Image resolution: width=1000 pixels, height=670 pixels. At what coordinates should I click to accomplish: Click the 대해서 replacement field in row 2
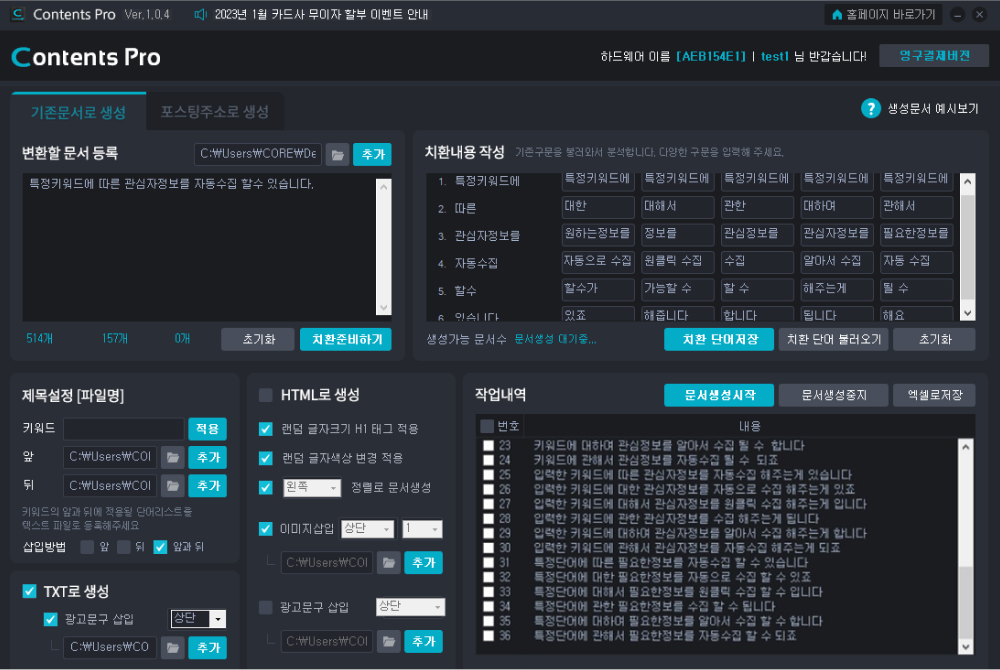pyautogui.click(x=677, y=207)
